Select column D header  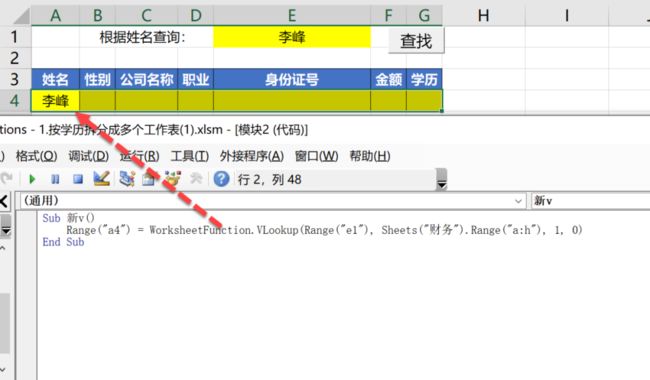pyautogui.click(x=196, y=15)
